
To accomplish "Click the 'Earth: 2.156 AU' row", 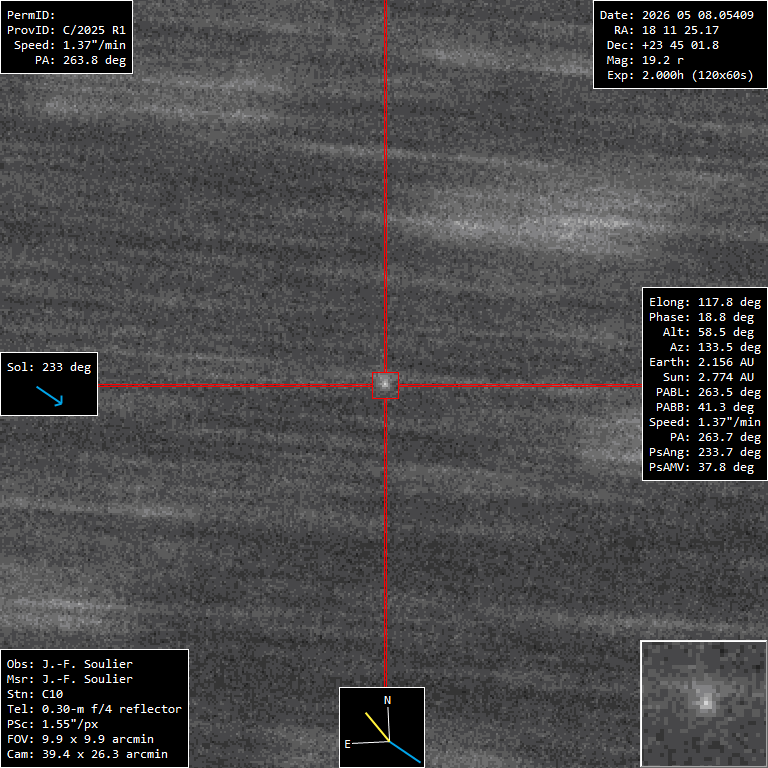I will pos(701,362).
